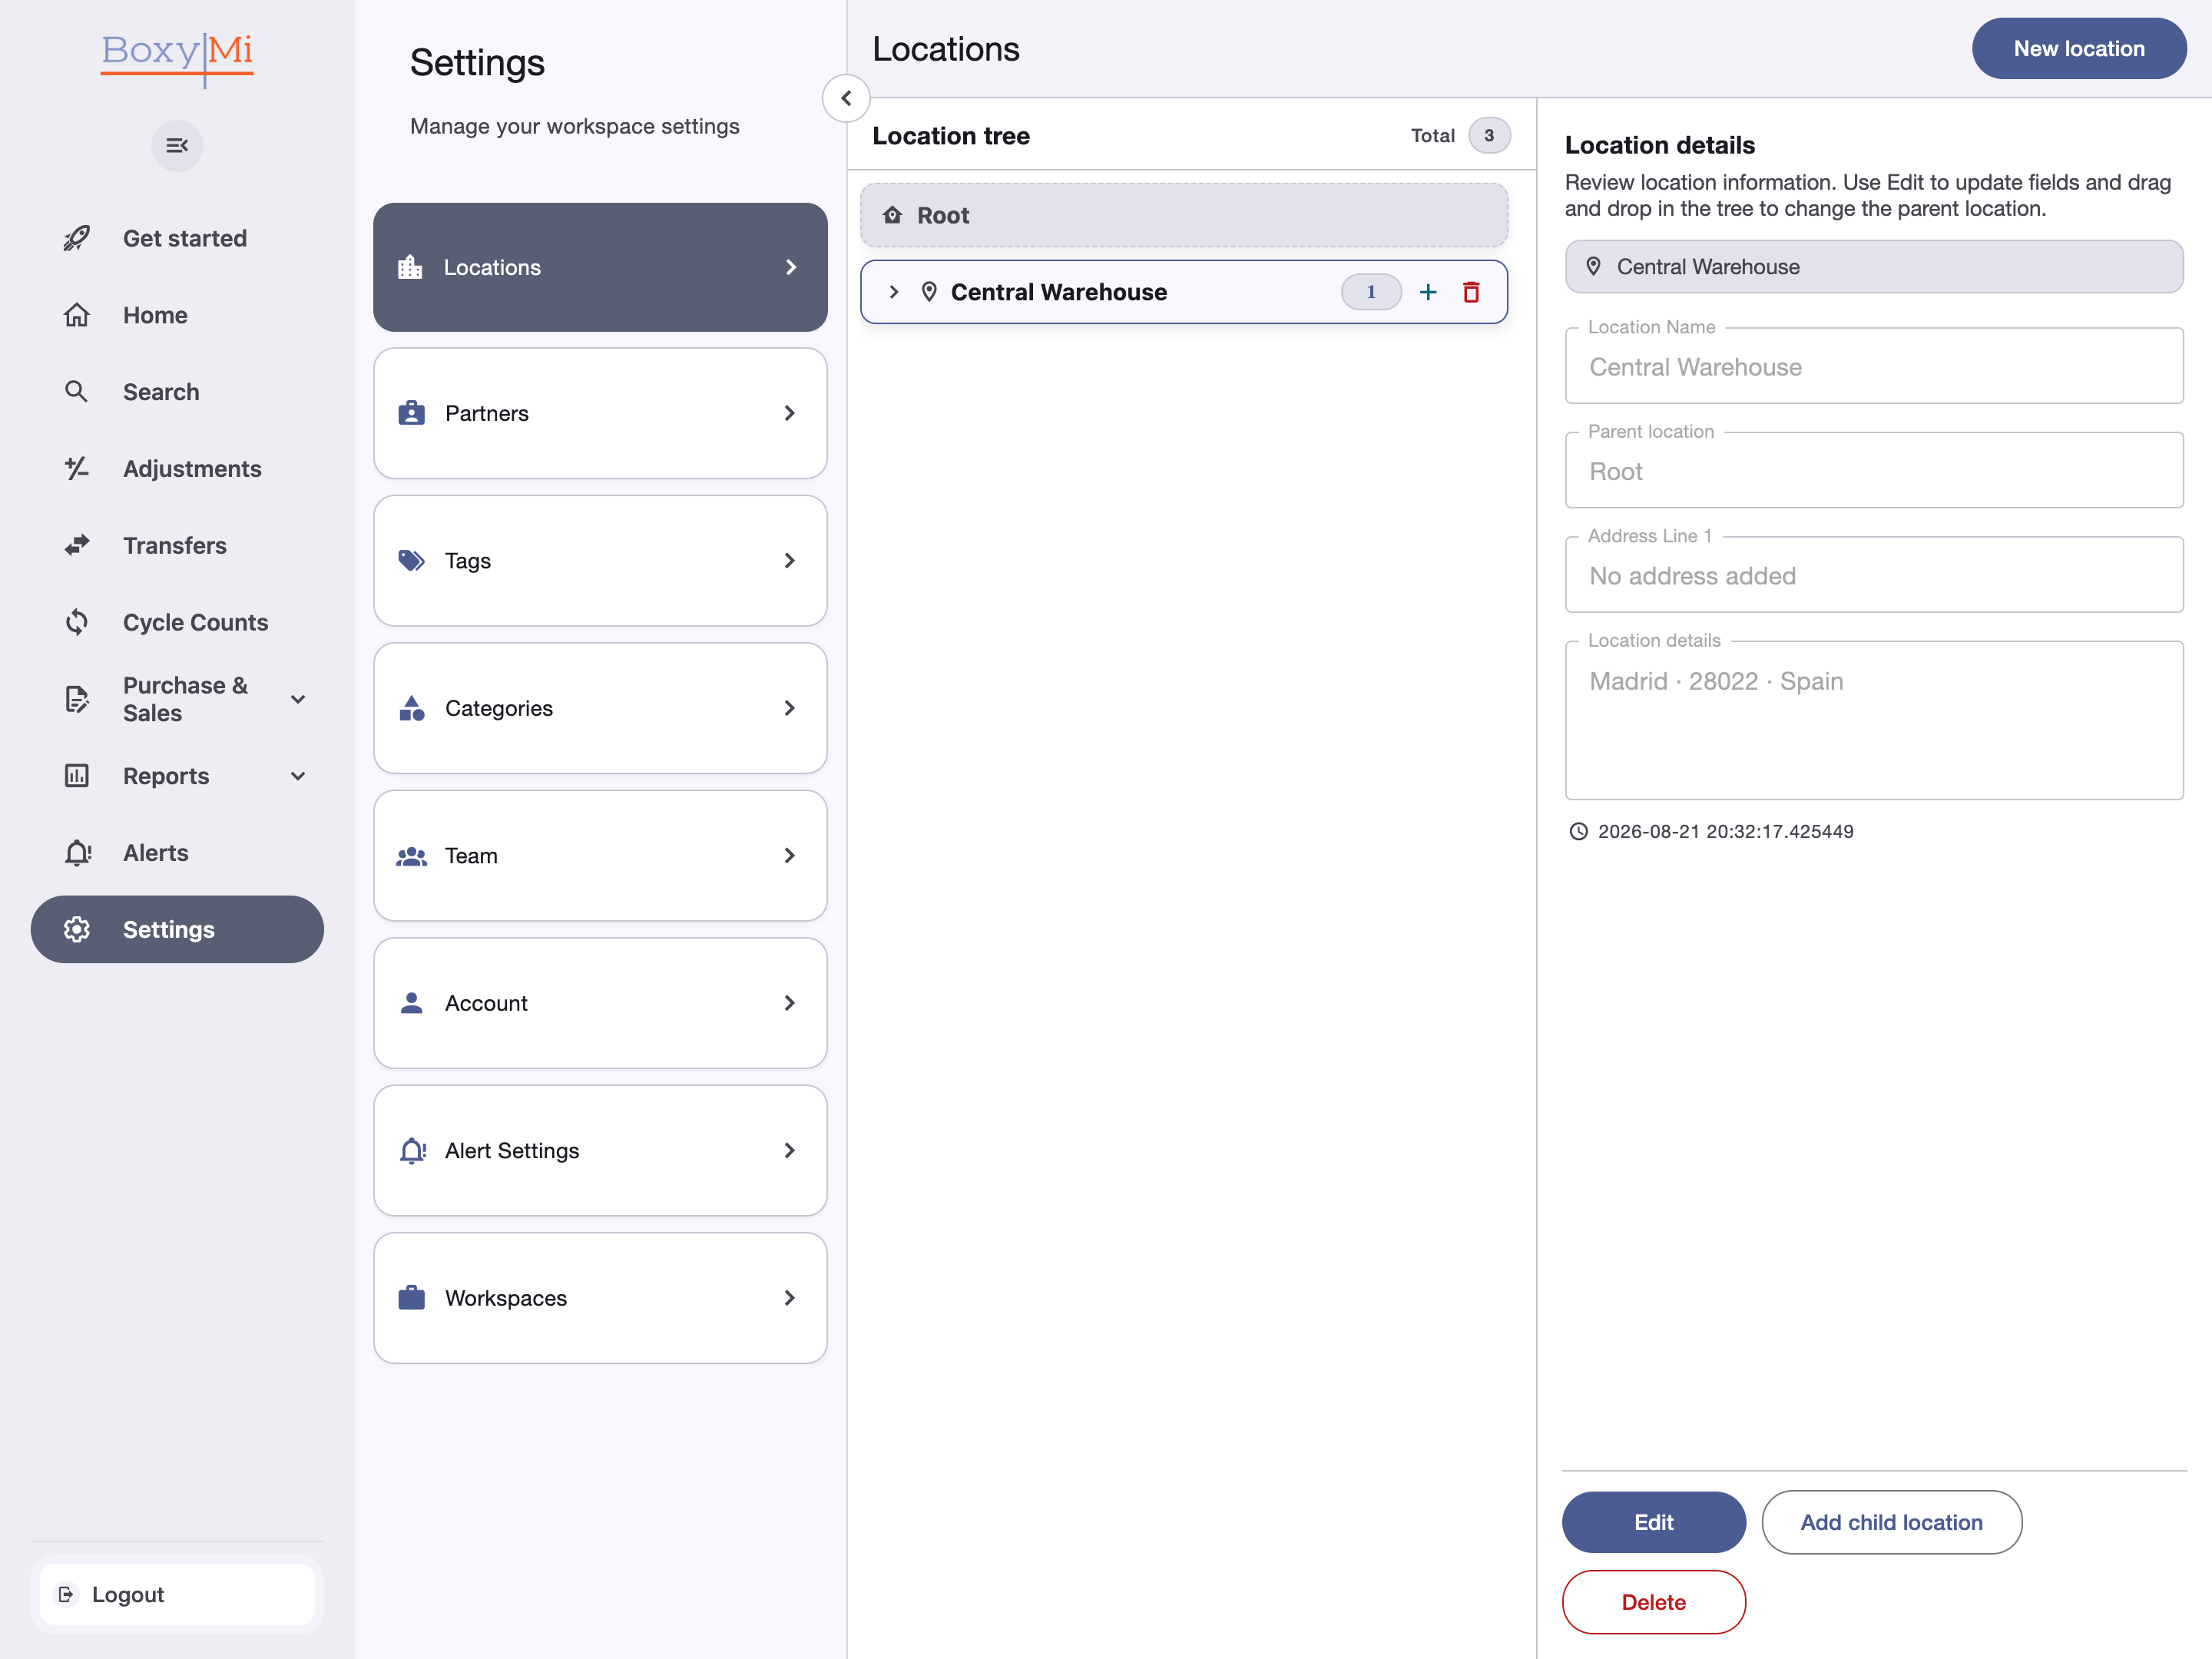Click the Edit button
Image resolution: width=2212 pixels, height=1659 pixels.
coord(1654,1522)
